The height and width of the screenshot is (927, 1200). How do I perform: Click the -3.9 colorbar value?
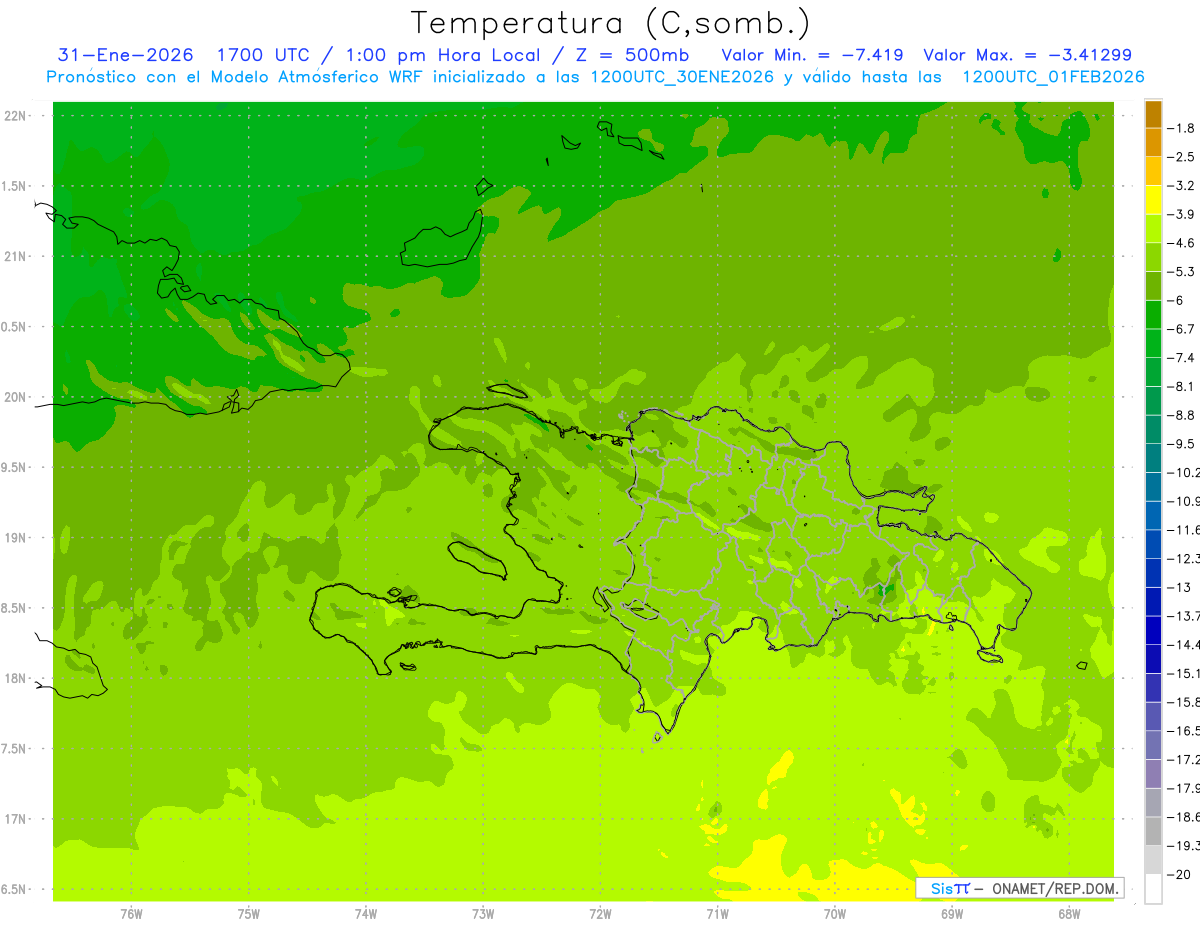tap(1182, 214)
